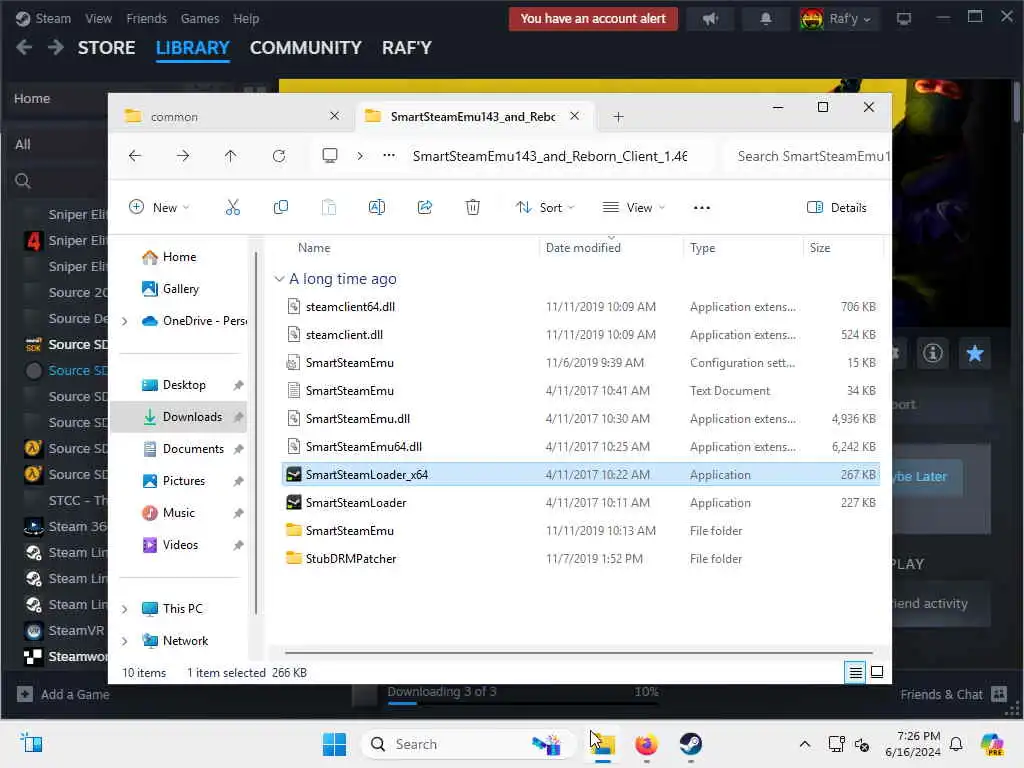
Task: Click the game info icon in Steam
Action: click(x=933, y=353)
